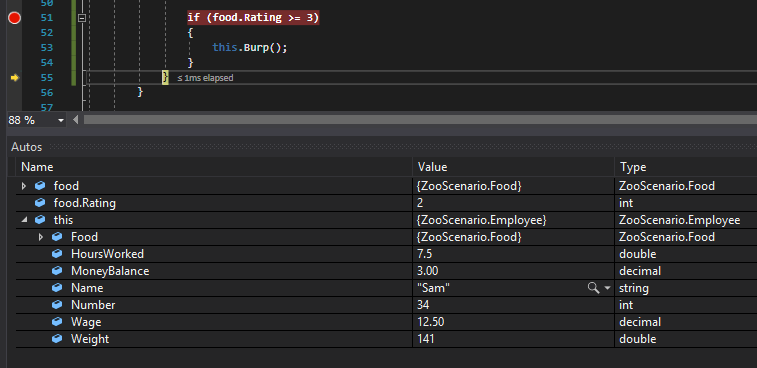Expand the Food property under this
The height and width of the screenshot is (368, 757).
[41, 237]
